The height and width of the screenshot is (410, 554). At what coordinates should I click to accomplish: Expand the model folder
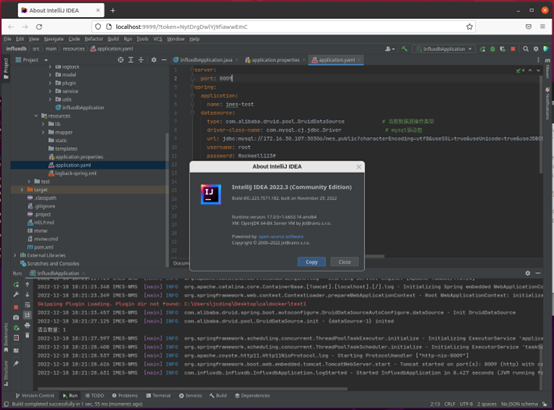tap(50, 75)
